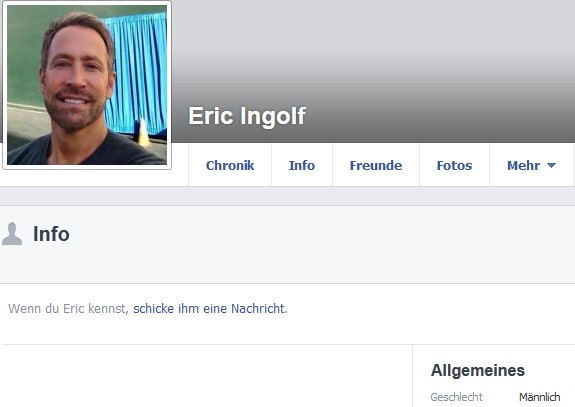Click the white frame of the profile photo
This screenshot has height=407, width=575.
4,85
